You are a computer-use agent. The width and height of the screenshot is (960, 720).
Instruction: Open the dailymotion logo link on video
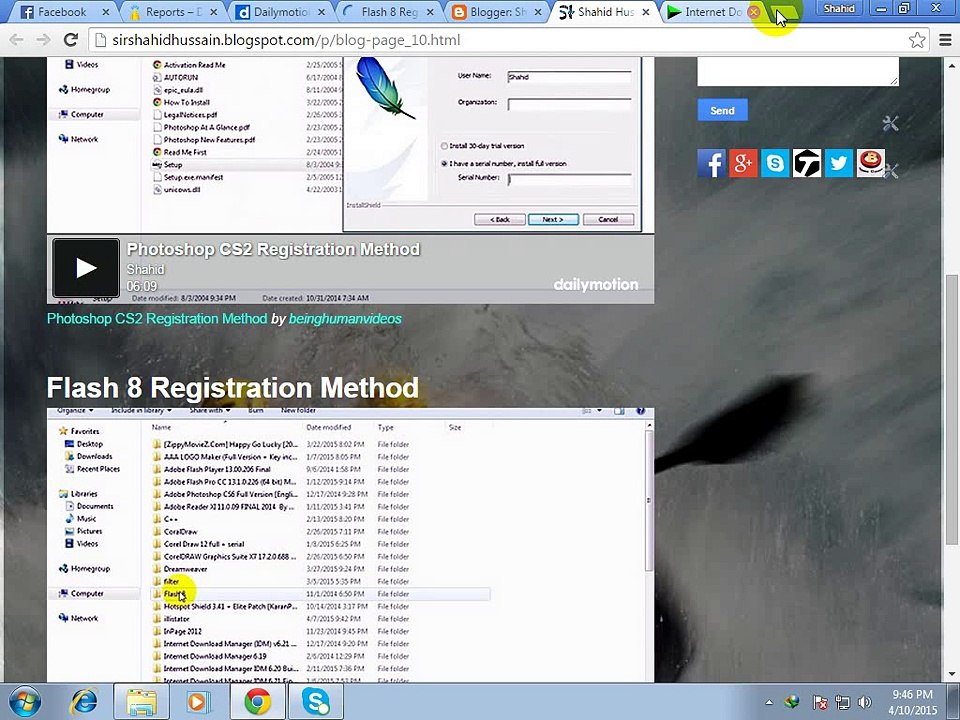(x=596, y=284)
